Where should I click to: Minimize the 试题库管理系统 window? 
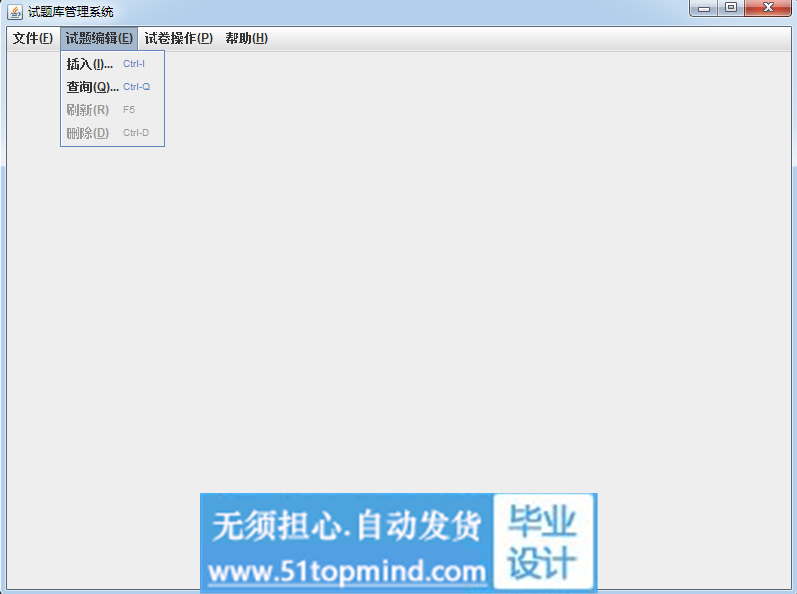pos(704,8)
